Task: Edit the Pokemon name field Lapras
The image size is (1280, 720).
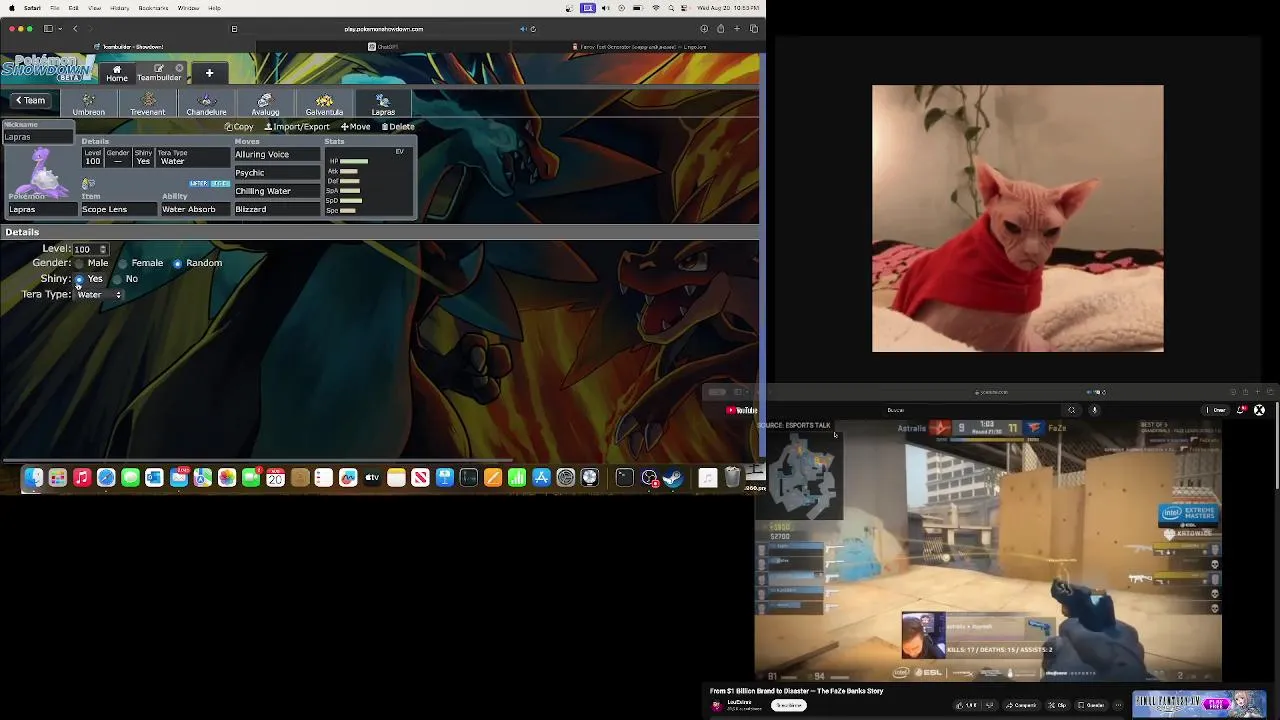Action: [x=42, y=209]
